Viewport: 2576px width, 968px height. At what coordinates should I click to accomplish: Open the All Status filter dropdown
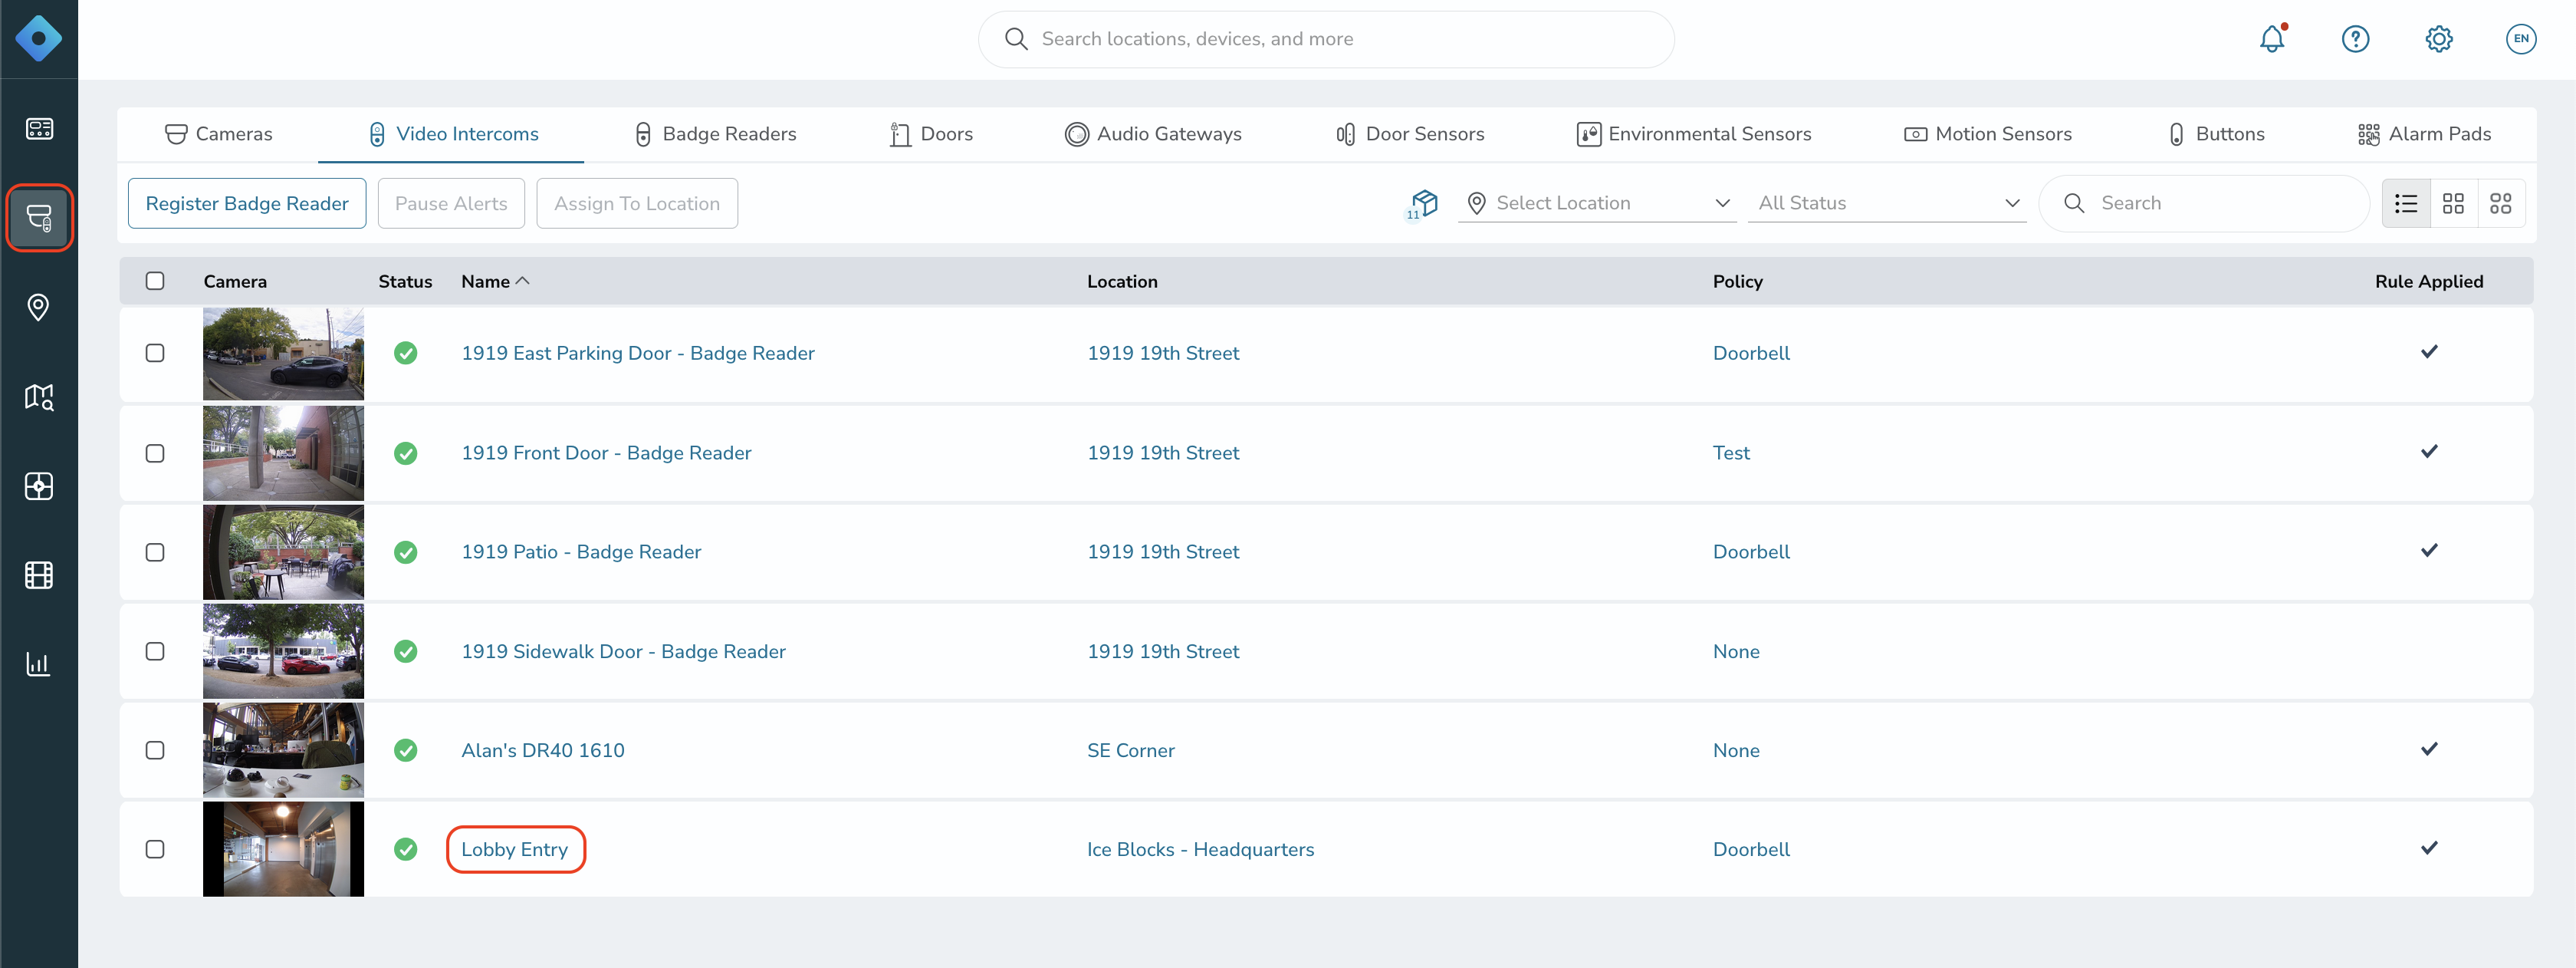pyautogui.click(x=1886, y=203)
